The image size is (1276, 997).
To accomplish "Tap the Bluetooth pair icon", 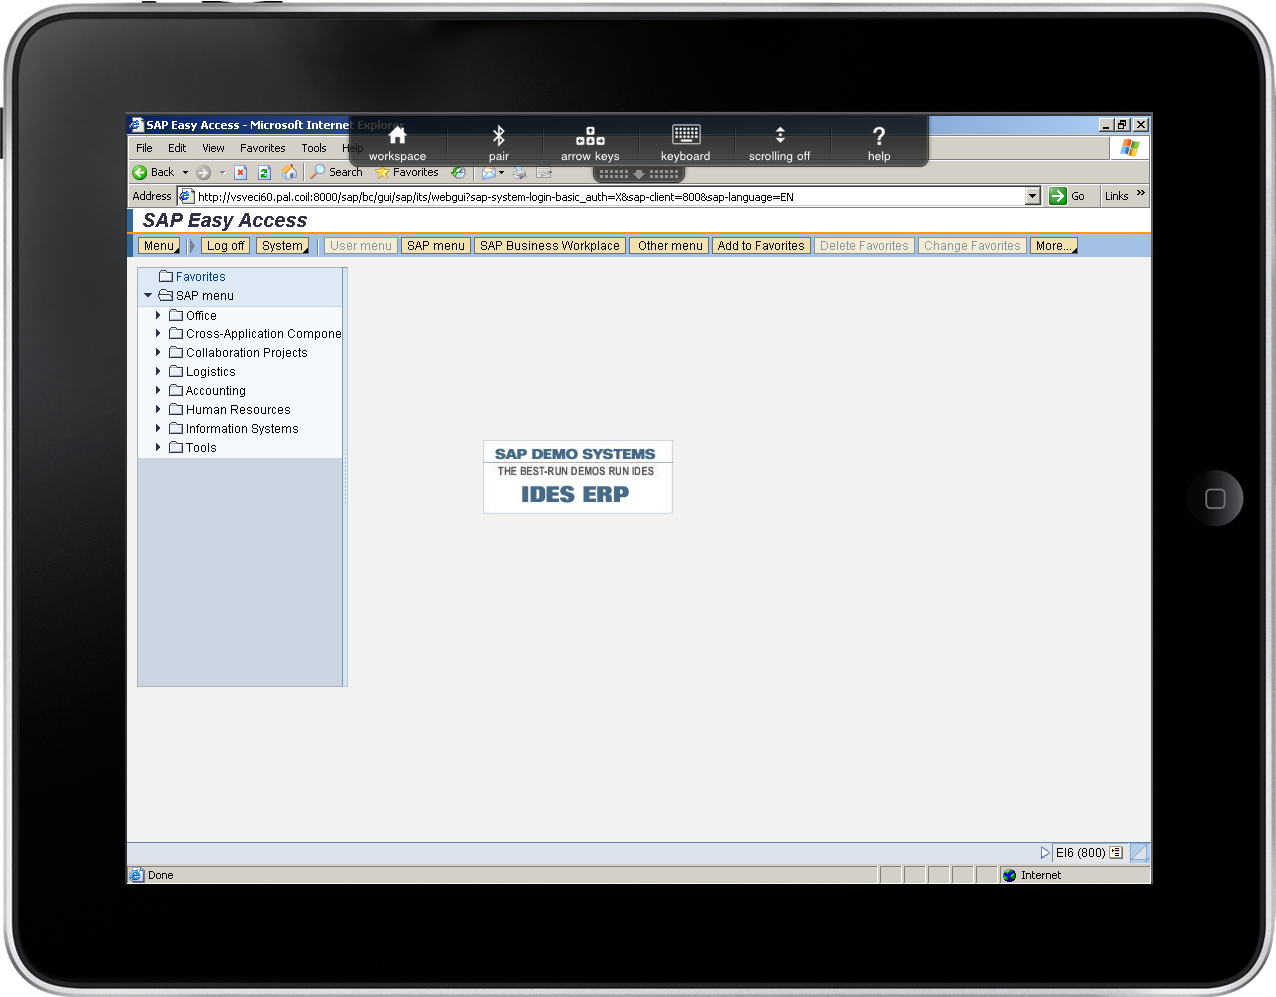I will [498, 136].
